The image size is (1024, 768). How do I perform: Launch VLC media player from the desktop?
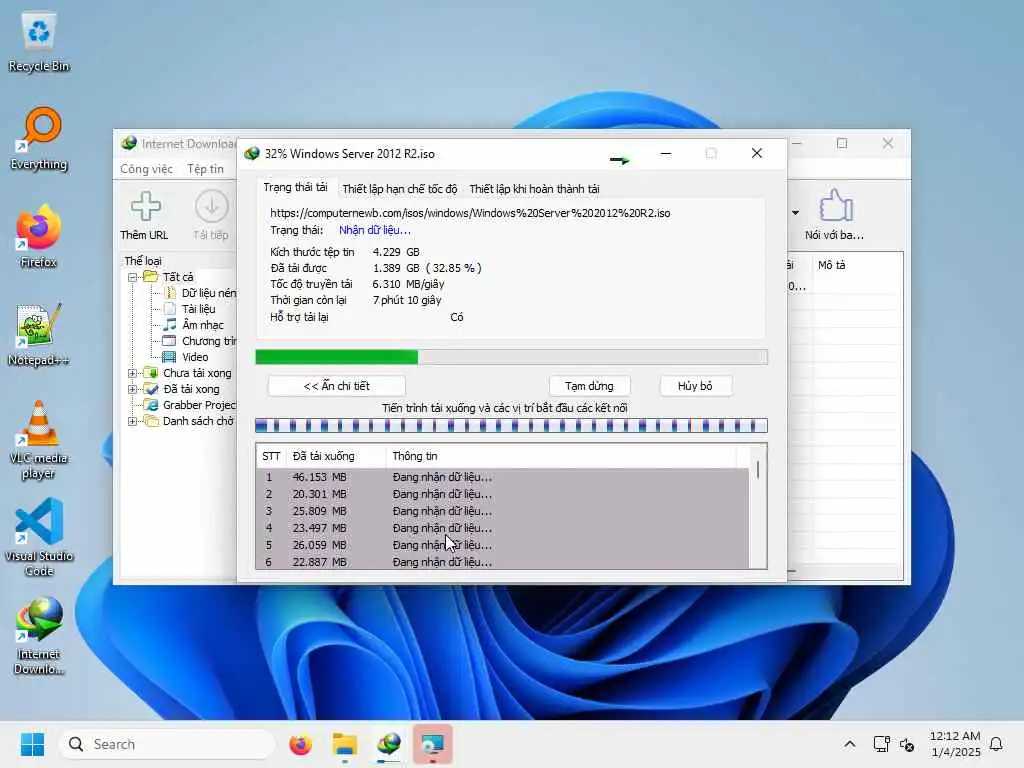tap(39, 440)
